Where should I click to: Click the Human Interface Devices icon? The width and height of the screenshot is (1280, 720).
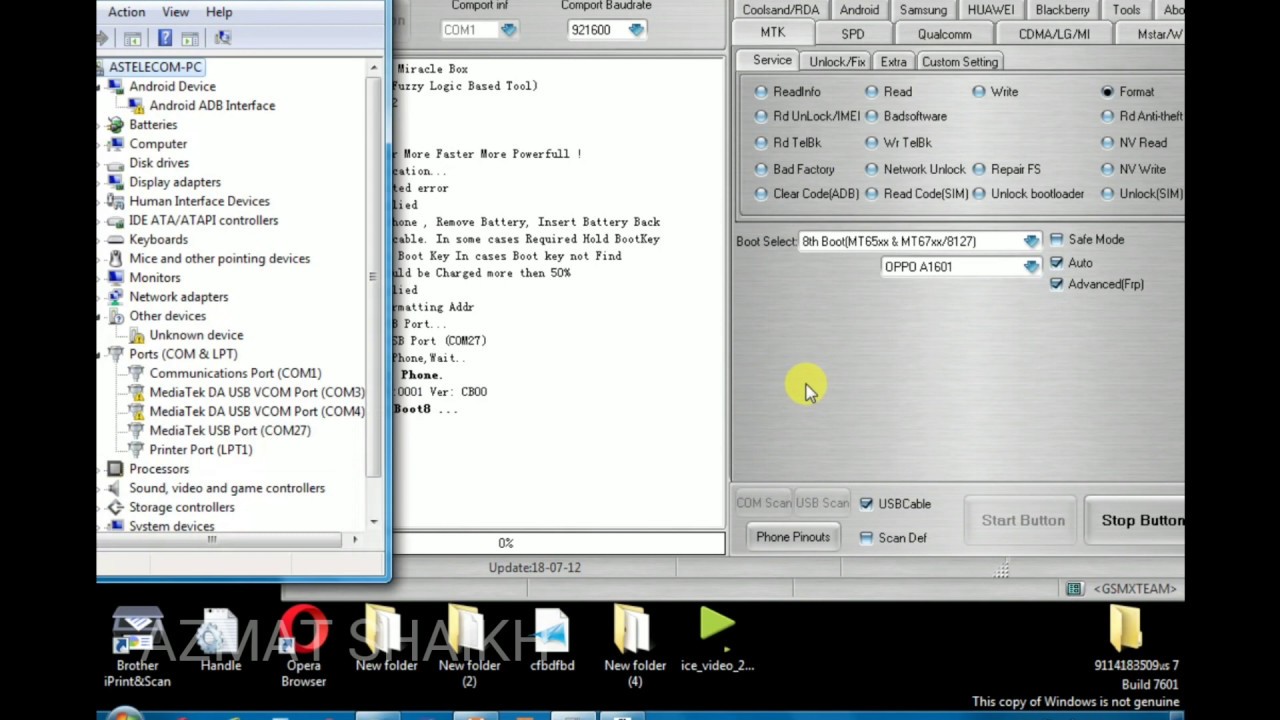[x=116, y=201]
